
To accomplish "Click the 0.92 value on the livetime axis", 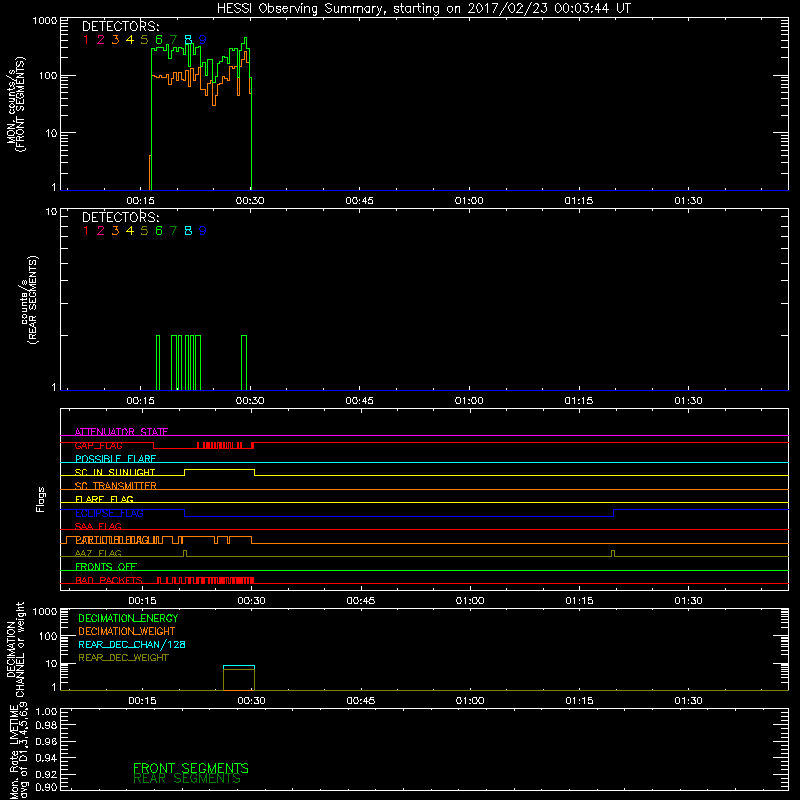I will coord(46,774).
